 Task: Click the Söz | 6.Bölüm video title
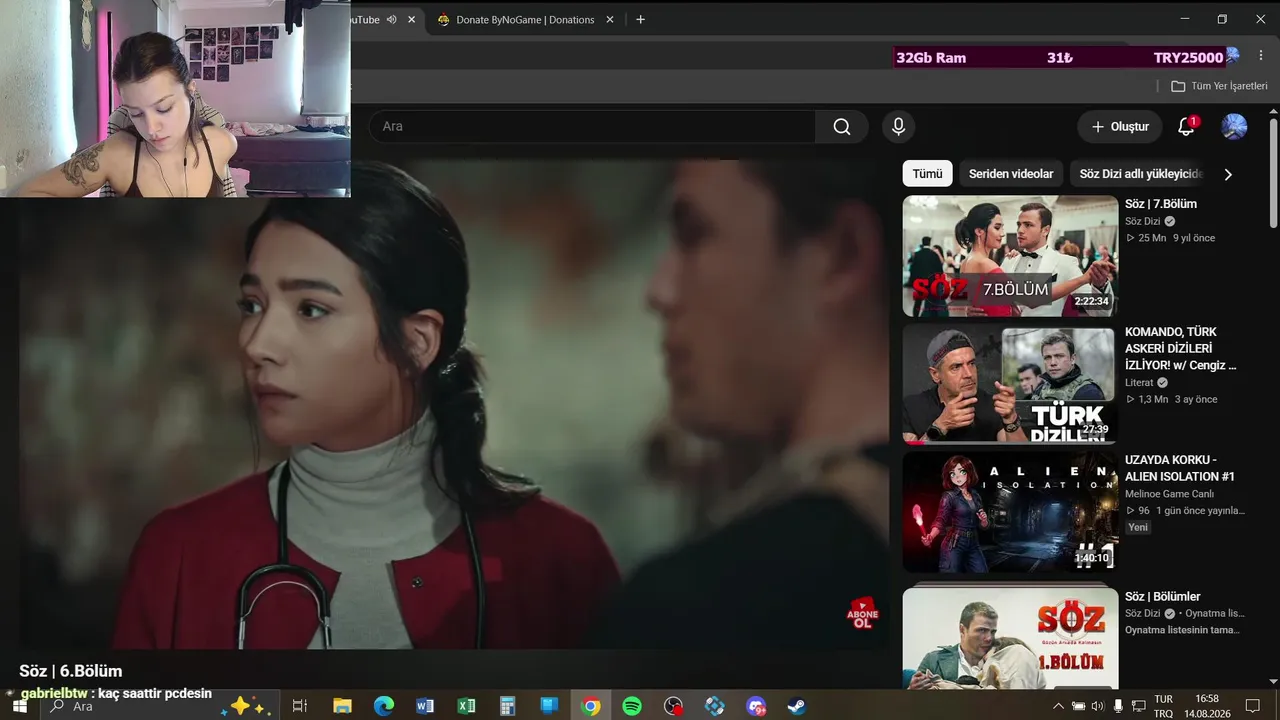70,671
